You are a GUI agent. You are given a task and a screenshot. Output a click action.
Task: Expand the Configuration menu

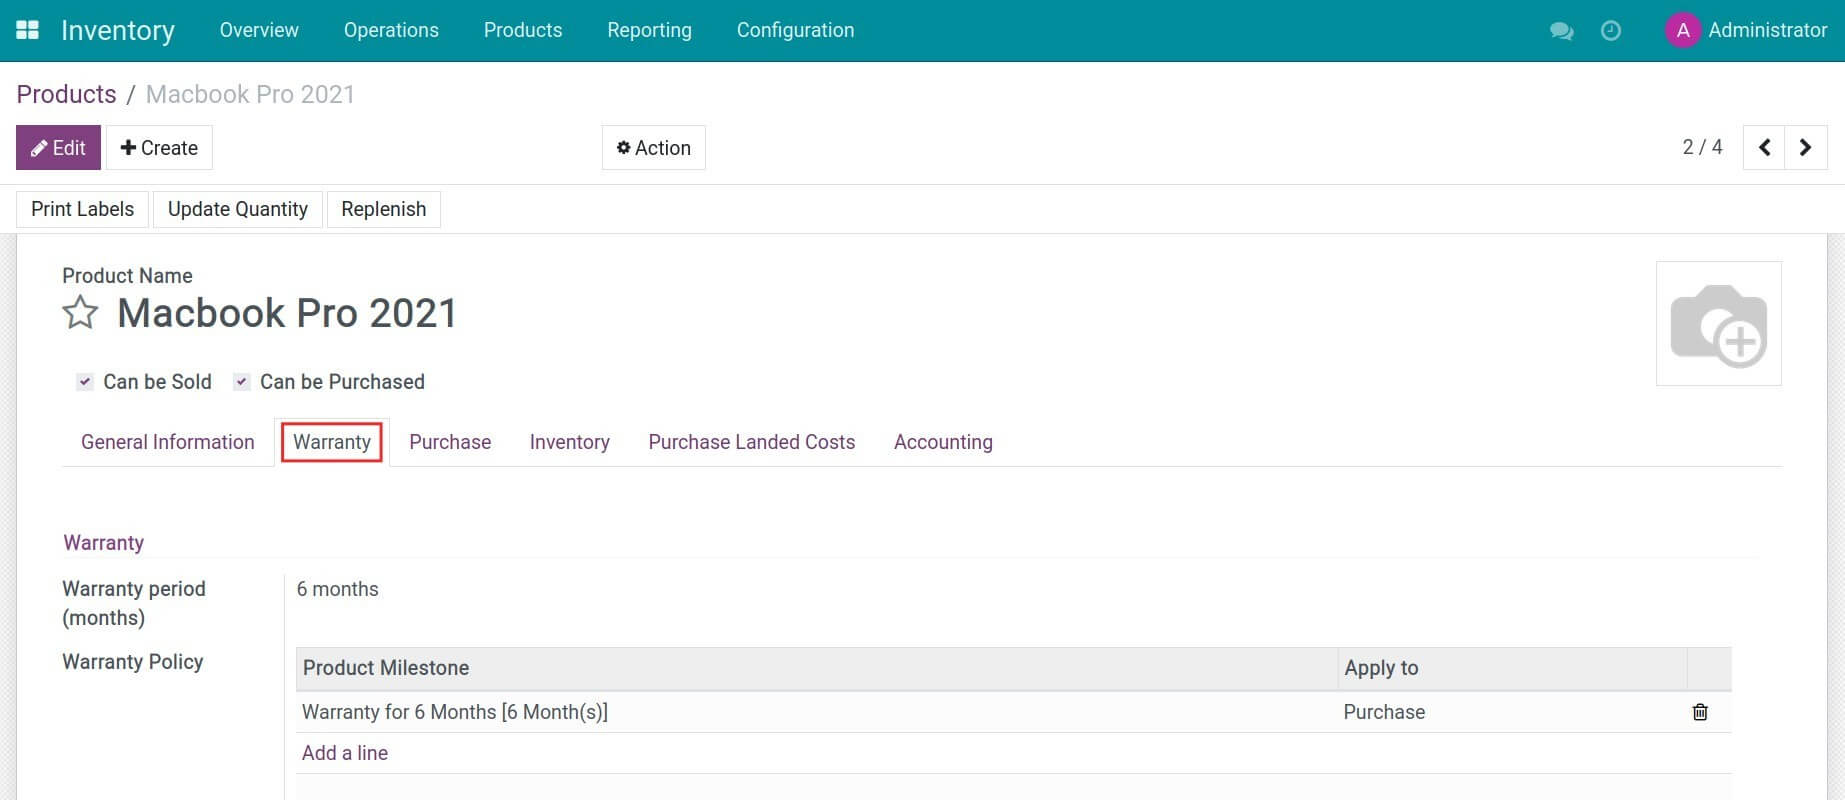(795, 30)
